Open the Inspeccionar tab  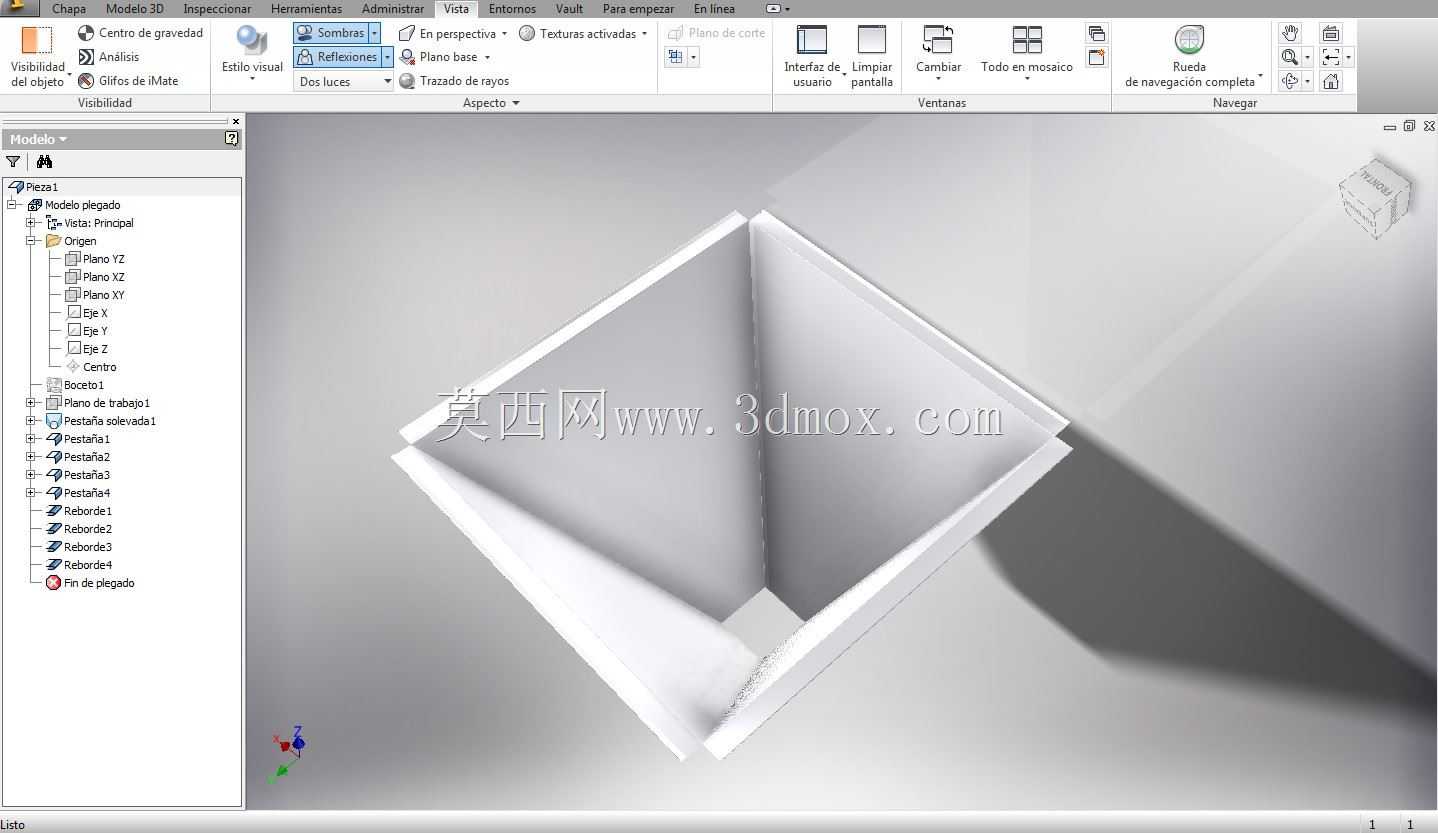tap(217, 9)
